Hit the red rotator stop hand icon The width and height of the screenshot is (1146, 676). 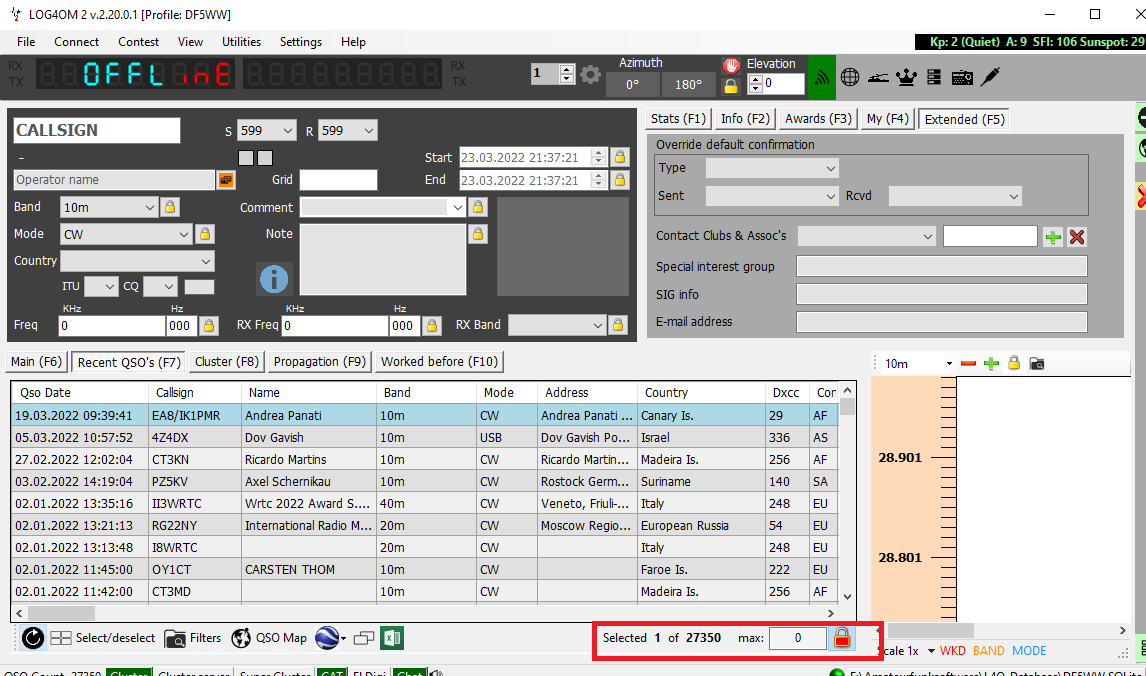[731, 66]
